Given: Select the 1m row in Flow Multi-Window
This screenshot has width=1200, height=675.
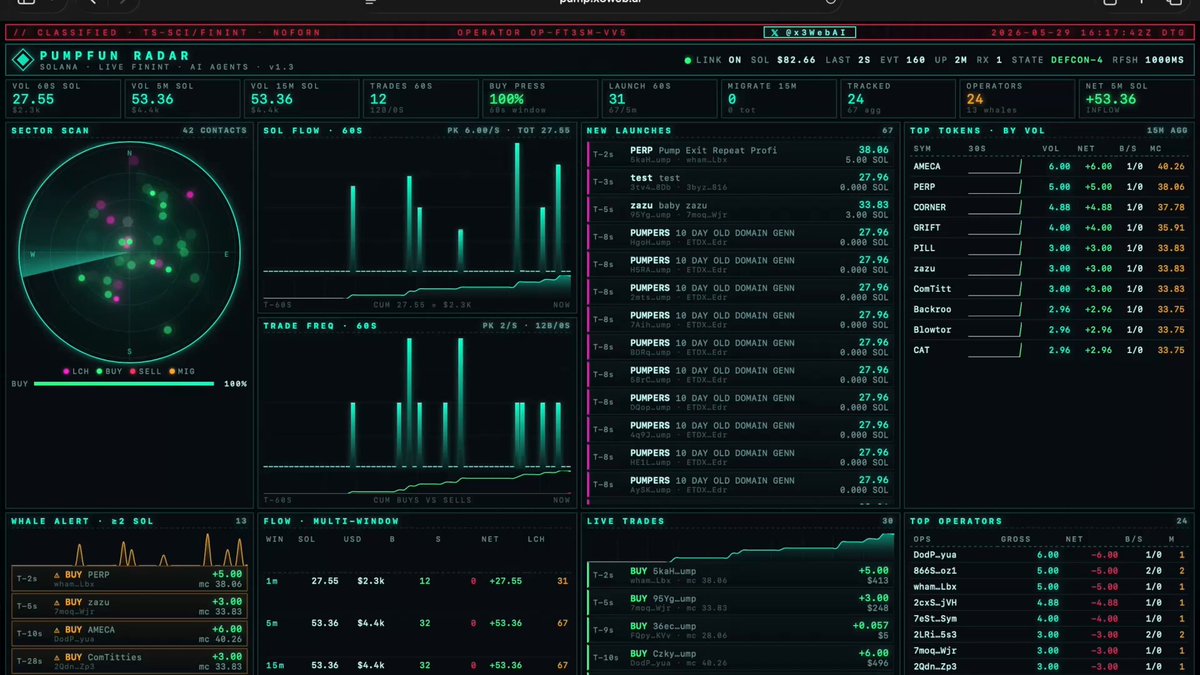Looking at the screenshot, I should click(417, 581).
